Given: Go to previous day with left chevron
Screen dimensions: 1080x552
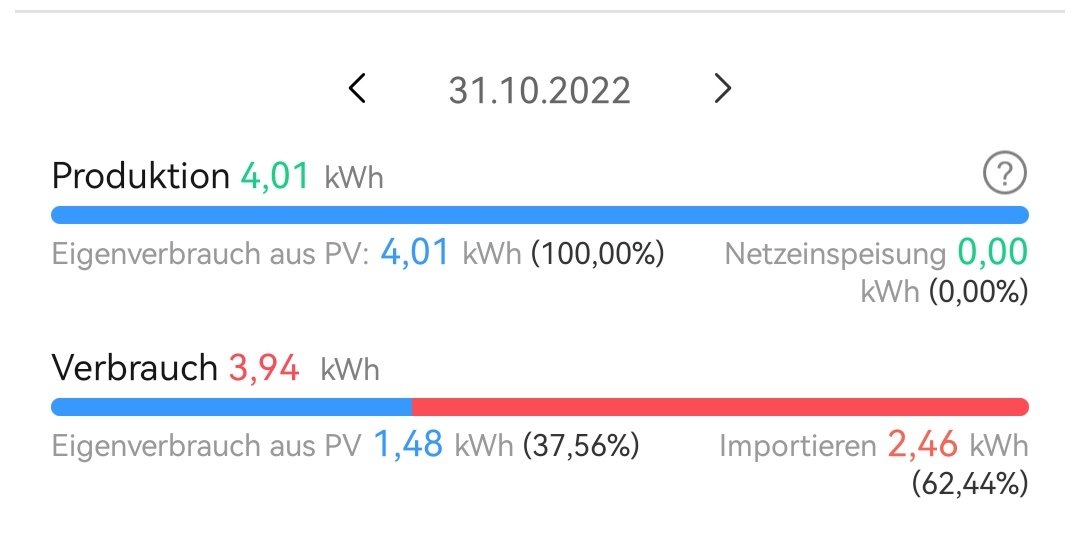Looking at the screenshot, I should click(357, 90).
